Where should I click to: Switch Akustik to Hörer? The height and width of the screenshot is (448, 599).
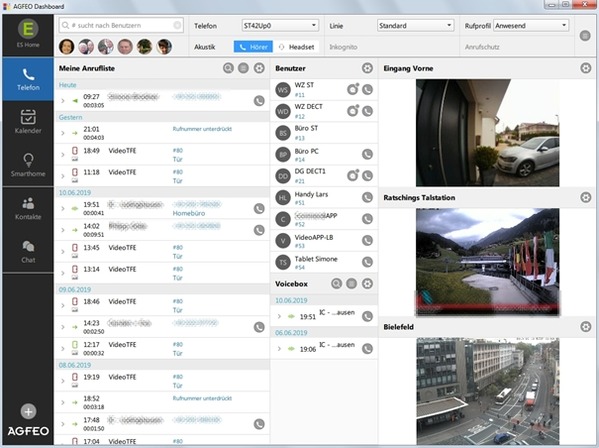tap(253, 47)
